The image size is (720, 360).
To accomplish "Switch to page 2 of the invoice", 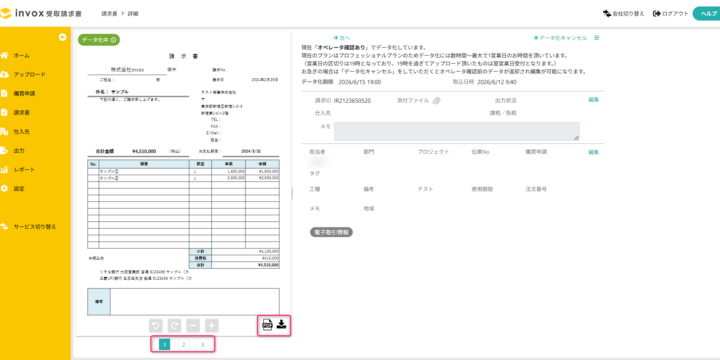I will tap(183, 344).
